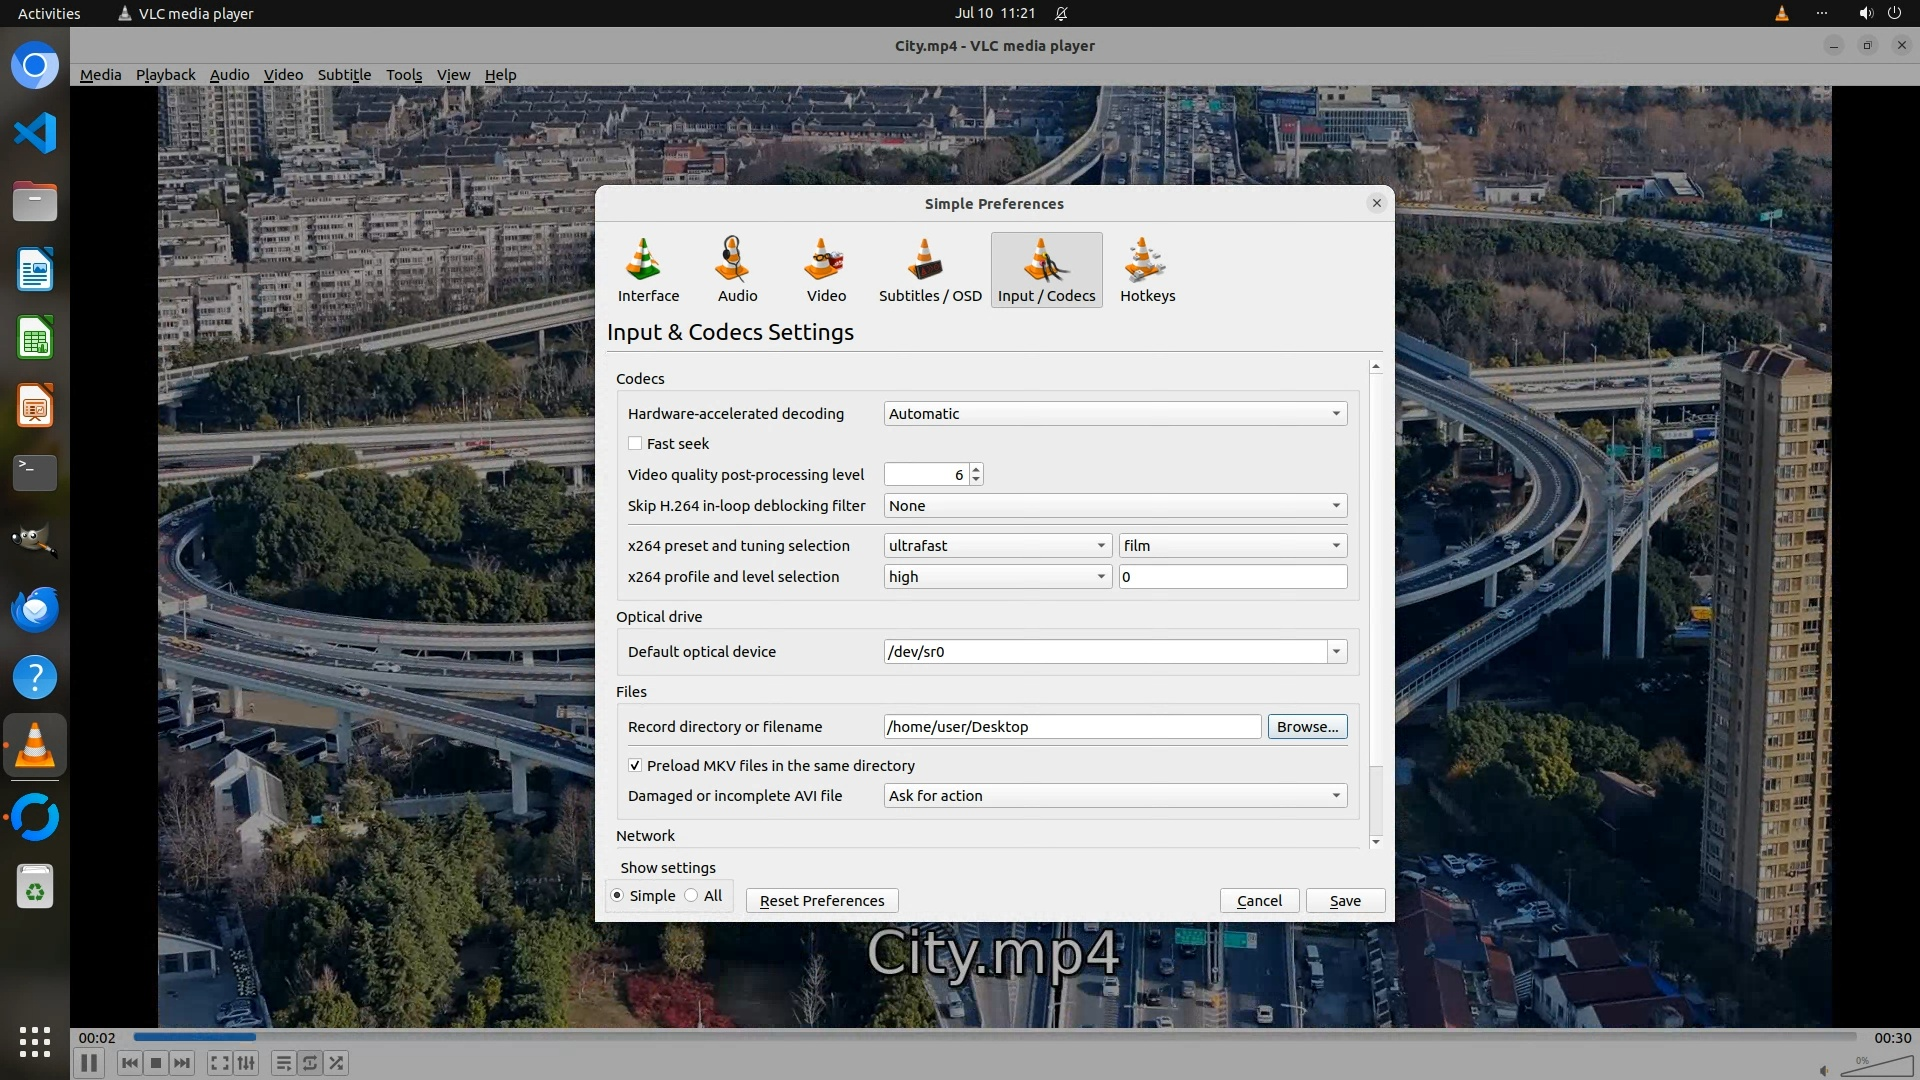
Task: Select the All settings radio button
Action: click(692, 896)
